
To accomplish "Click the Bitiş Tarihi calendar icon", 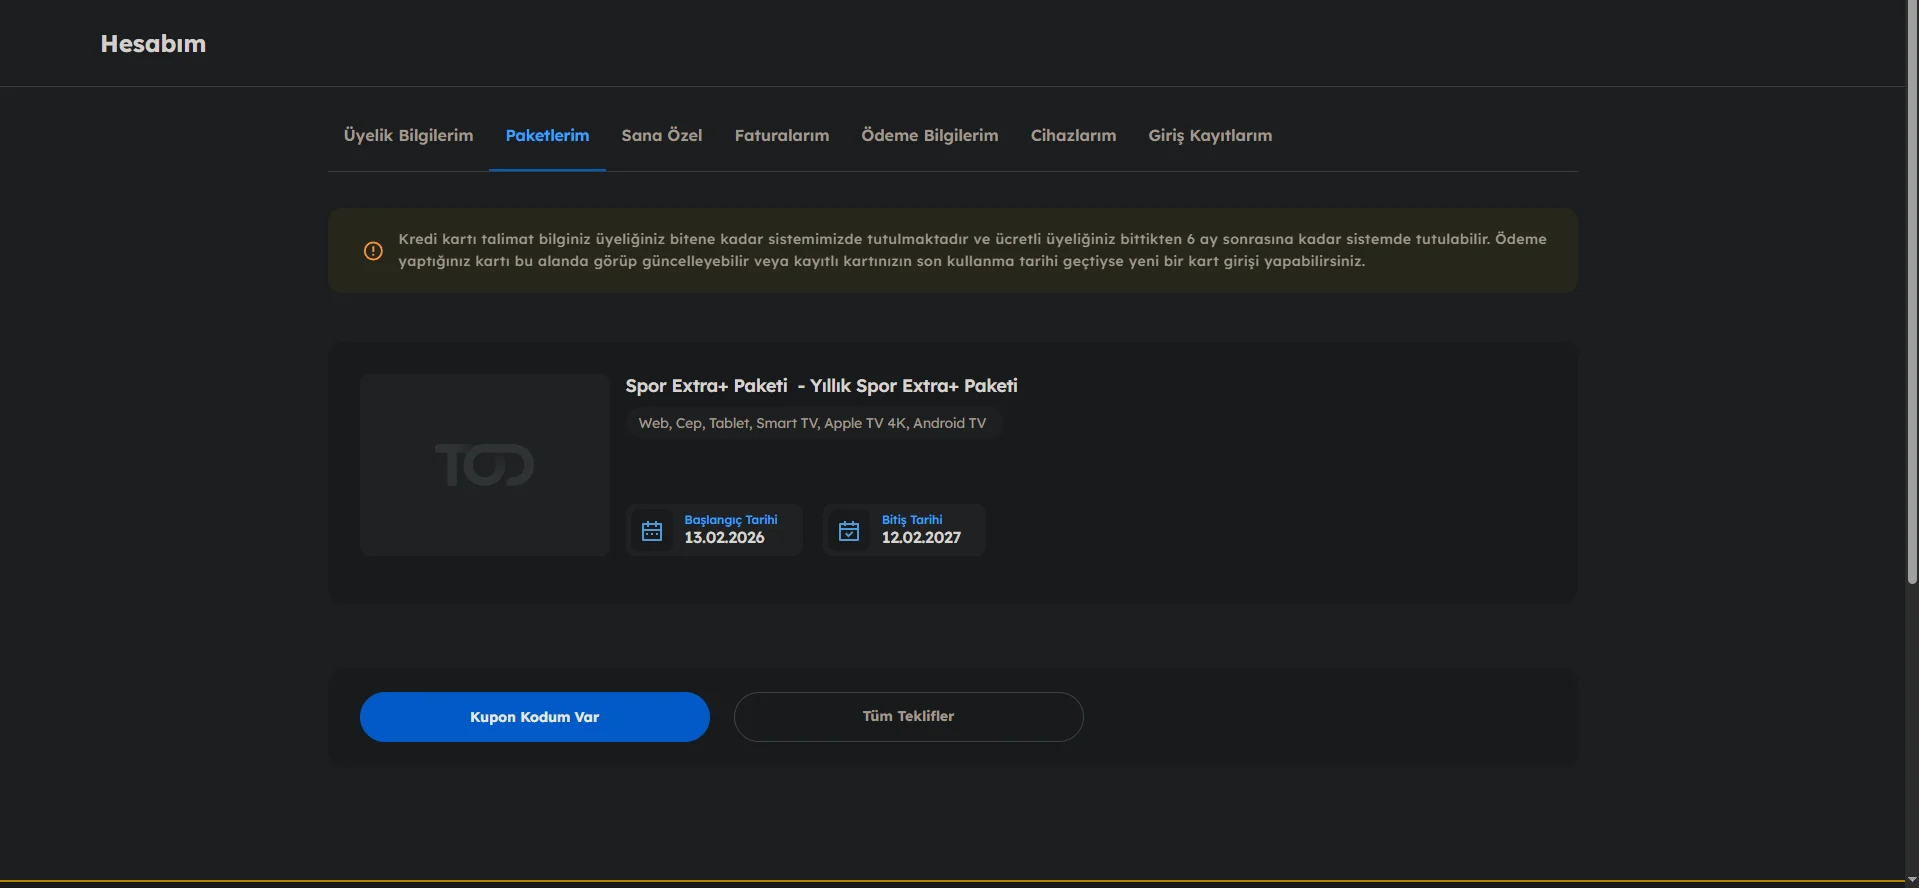I will [x=849, y=531].
